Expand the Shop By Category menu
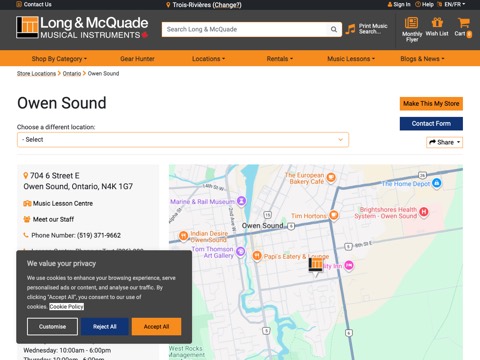 (59, 59)
